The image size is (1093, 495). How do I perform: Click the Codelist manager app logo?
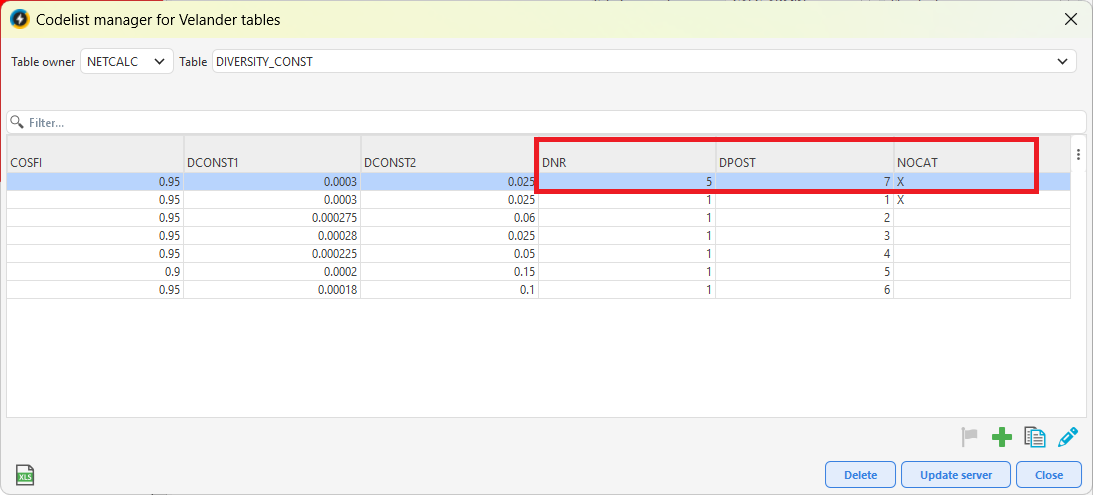[x=20, y=20]
